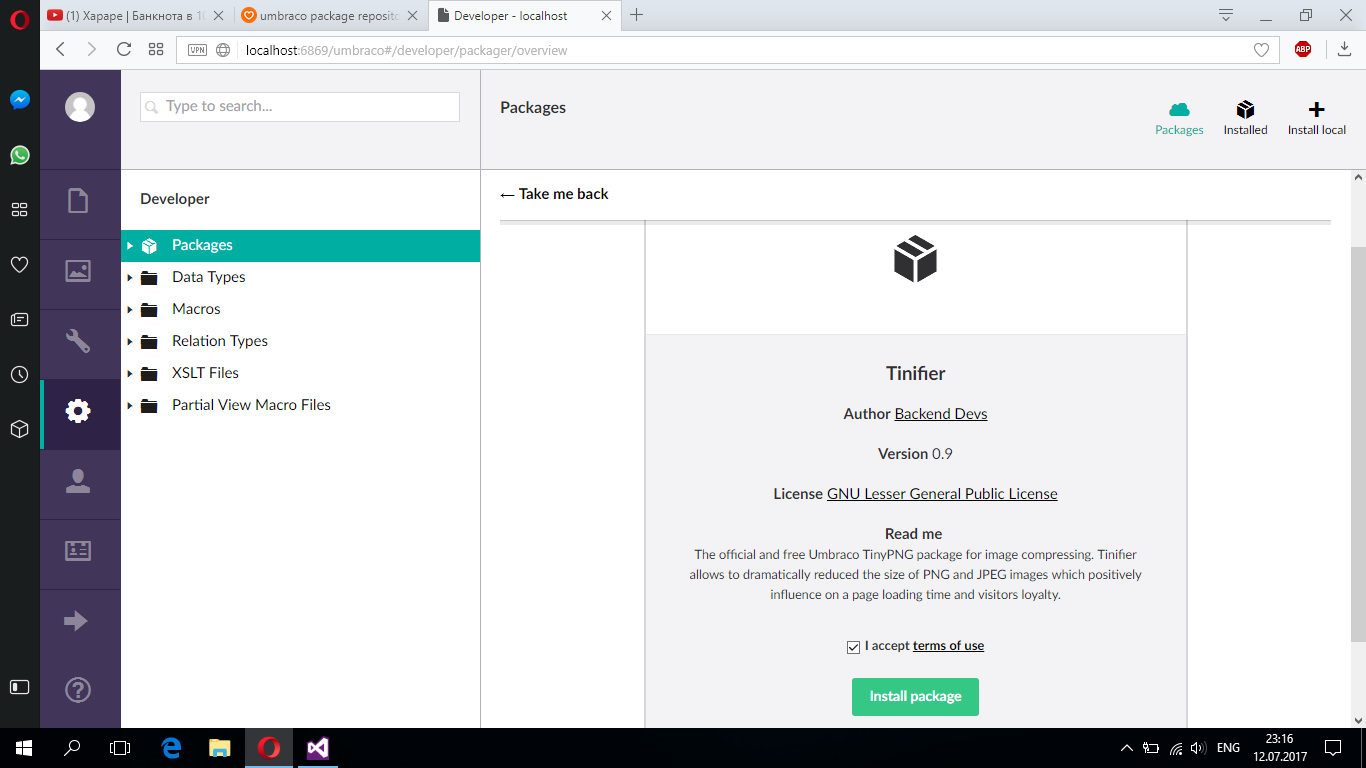Select Macros in the tree
Viewport: 1366px width, 768px height.
click(196, 309)
